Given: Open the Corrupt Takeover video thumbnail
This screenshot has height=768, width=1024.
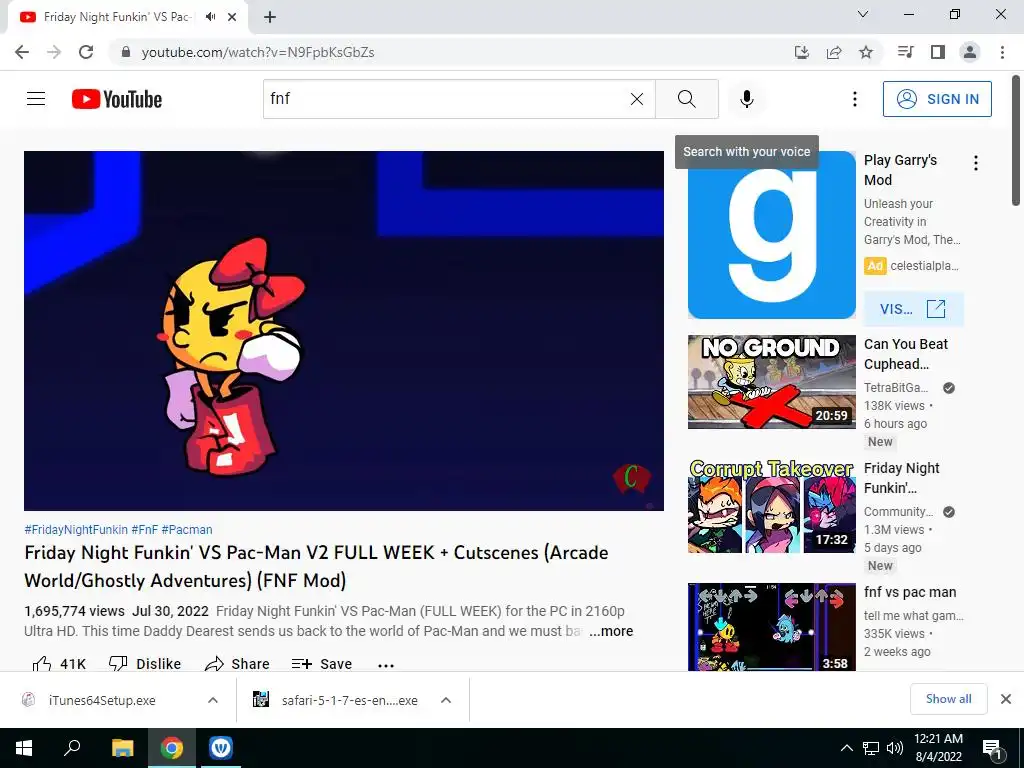Looking at the screenshot, I should click(x=771, y=506).
